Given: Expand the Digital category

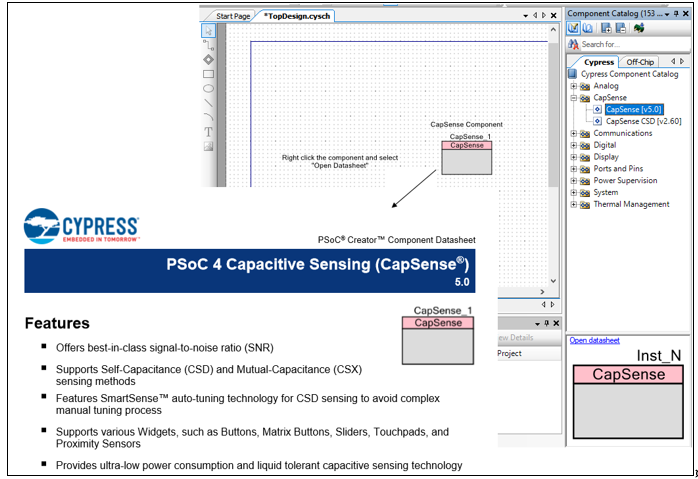Looking at the screenshot, I should [x=574, y=145].
